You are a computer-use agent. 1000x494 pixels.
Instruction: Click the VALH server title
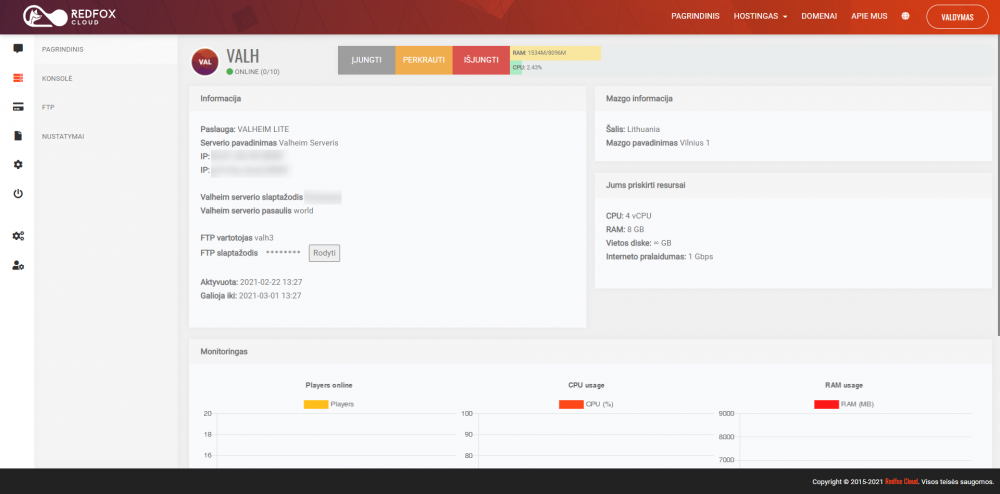tap(243, 55)
